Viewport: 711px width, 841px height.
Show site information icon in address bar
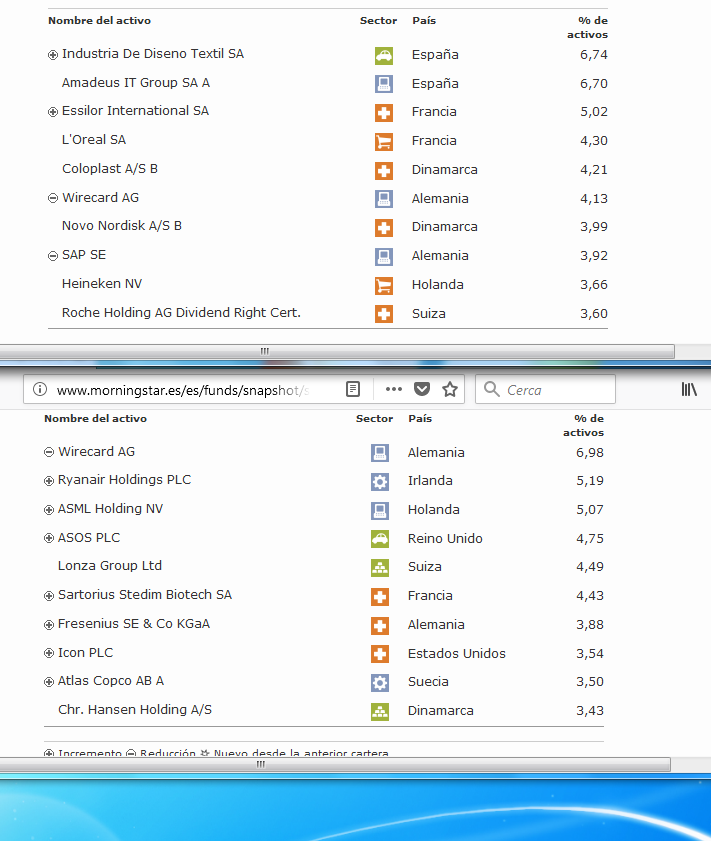tap(40, 389)
